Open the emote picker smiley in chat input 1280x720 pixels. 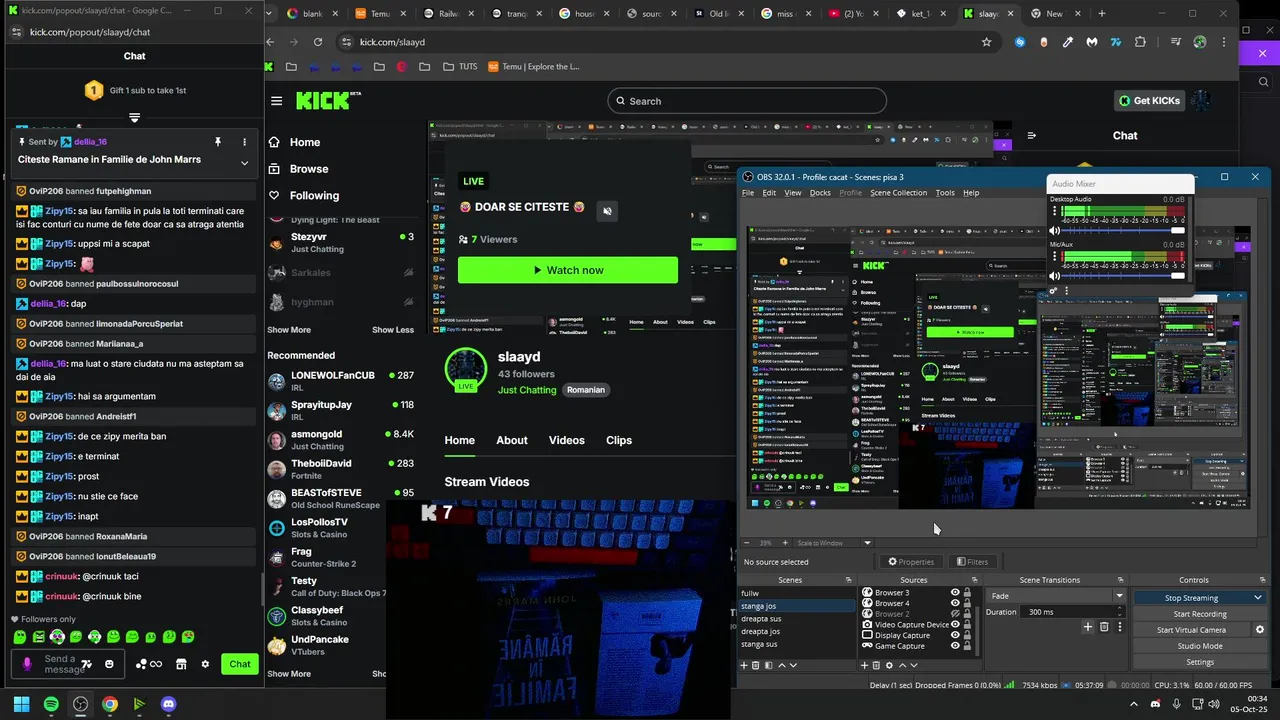[x=109, y=664]
